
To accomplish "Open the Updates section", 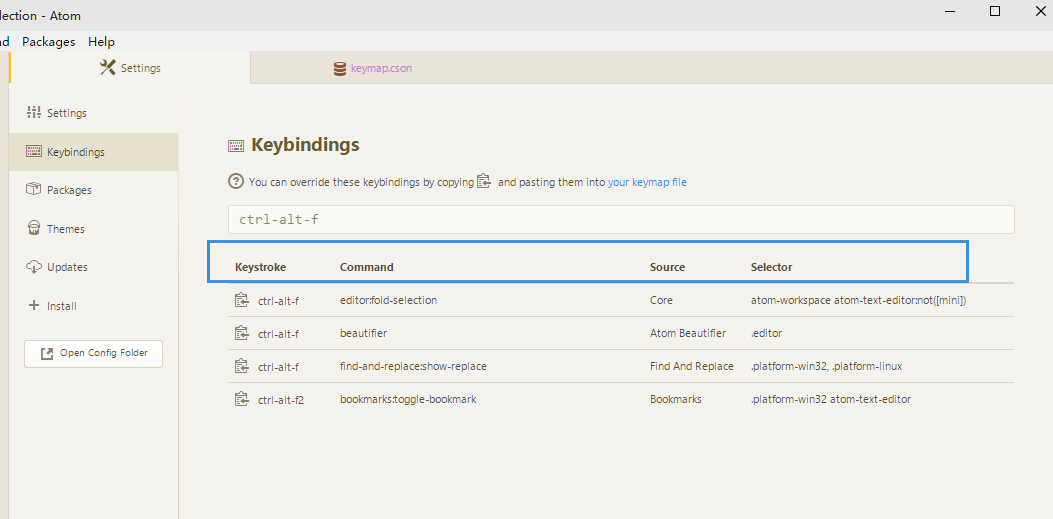I will [x=67, y=267].
